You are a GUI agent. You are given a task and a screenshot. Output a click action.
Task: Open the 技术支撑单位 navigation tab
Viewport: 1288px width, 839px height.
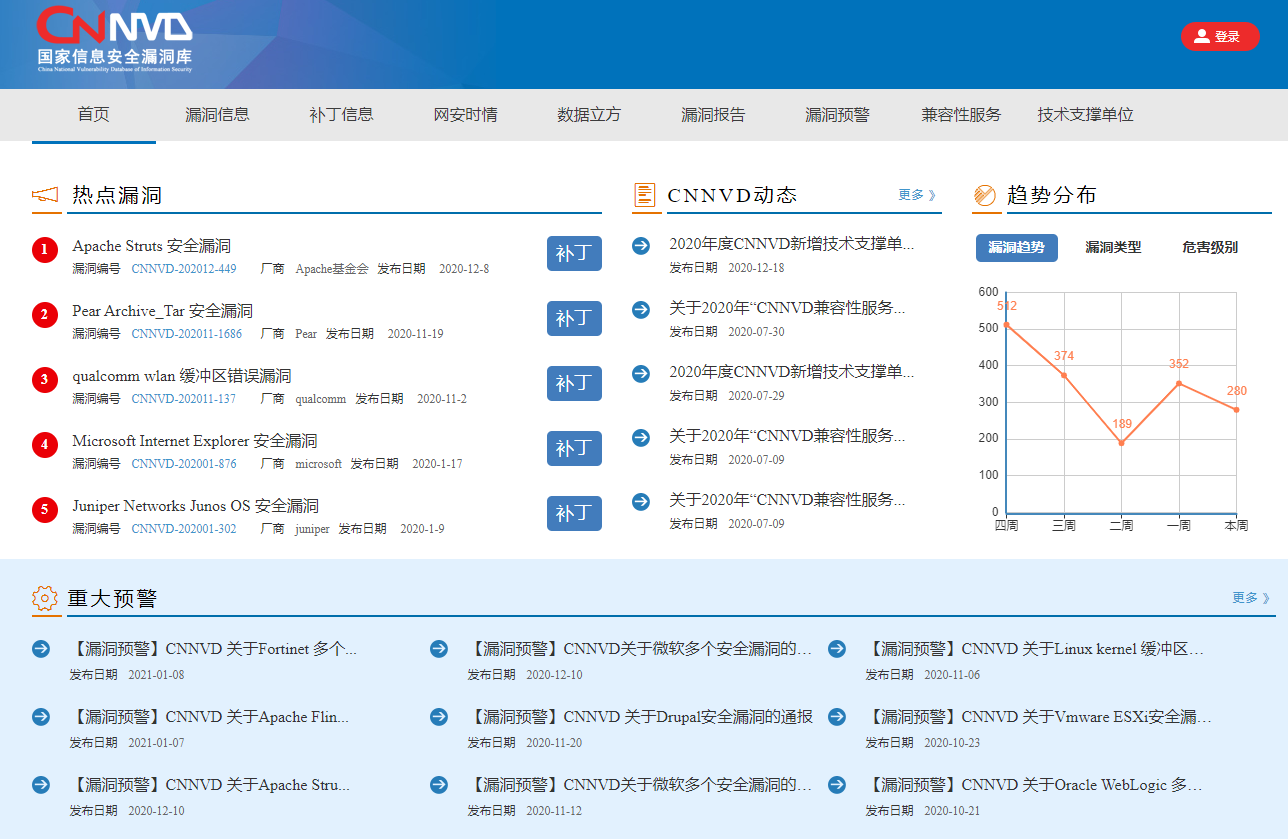[x=1086, y=115]
